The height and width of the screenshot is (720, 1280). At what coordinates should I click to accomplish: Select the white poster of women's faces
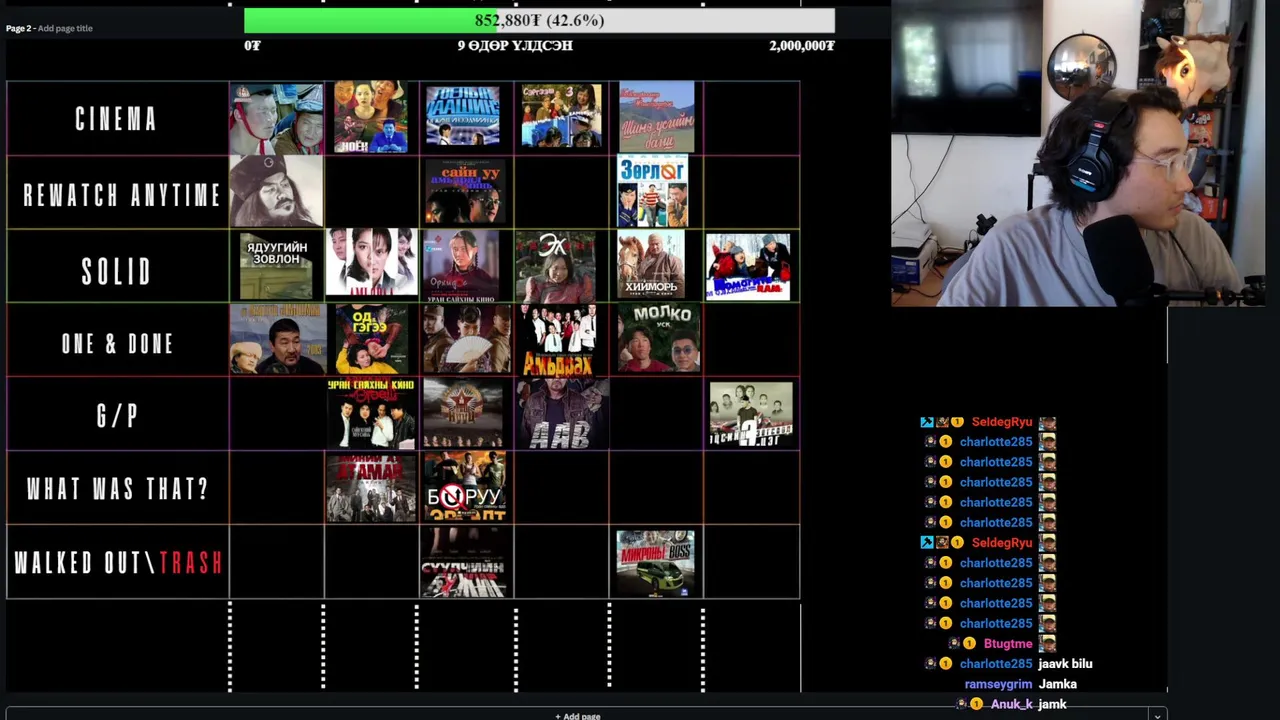point(371,263)
